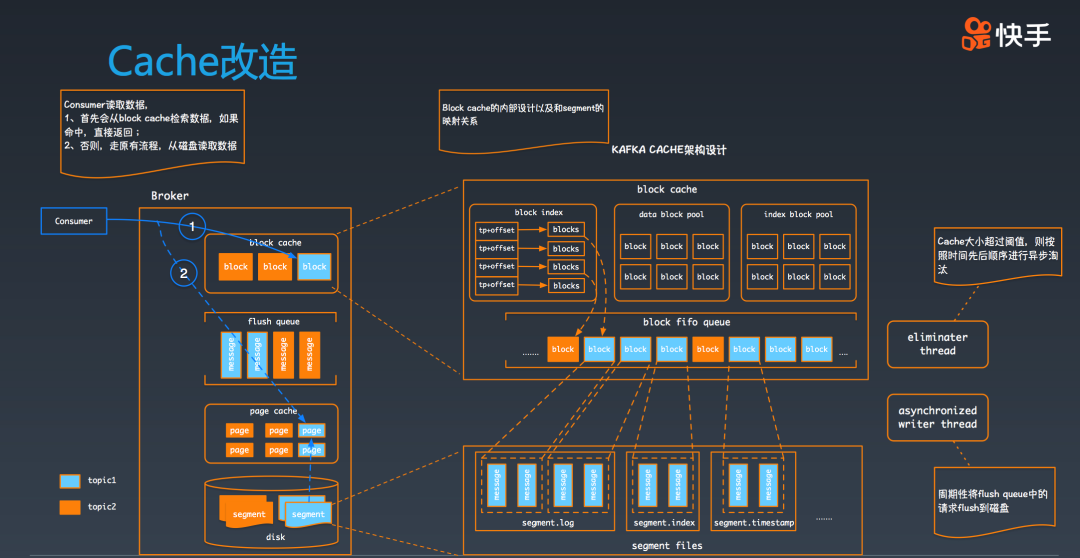The image size is (1080, 558).
Task: Select the blue topic1 legend swatch
Action: click(70, 481)
